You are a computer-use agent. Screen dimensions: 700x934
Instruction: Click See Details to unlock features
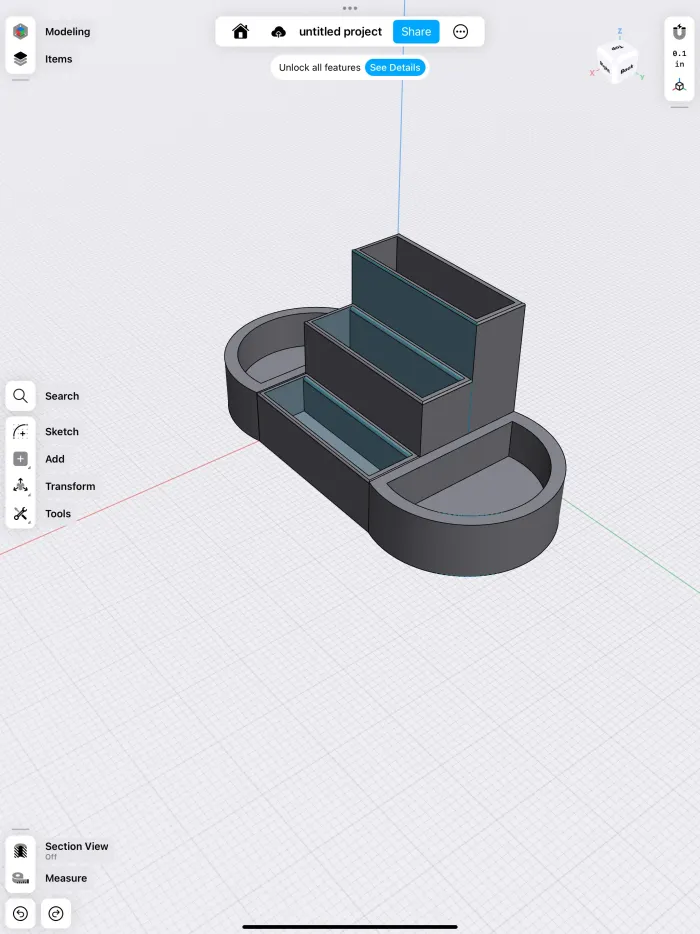coord(395,67)
